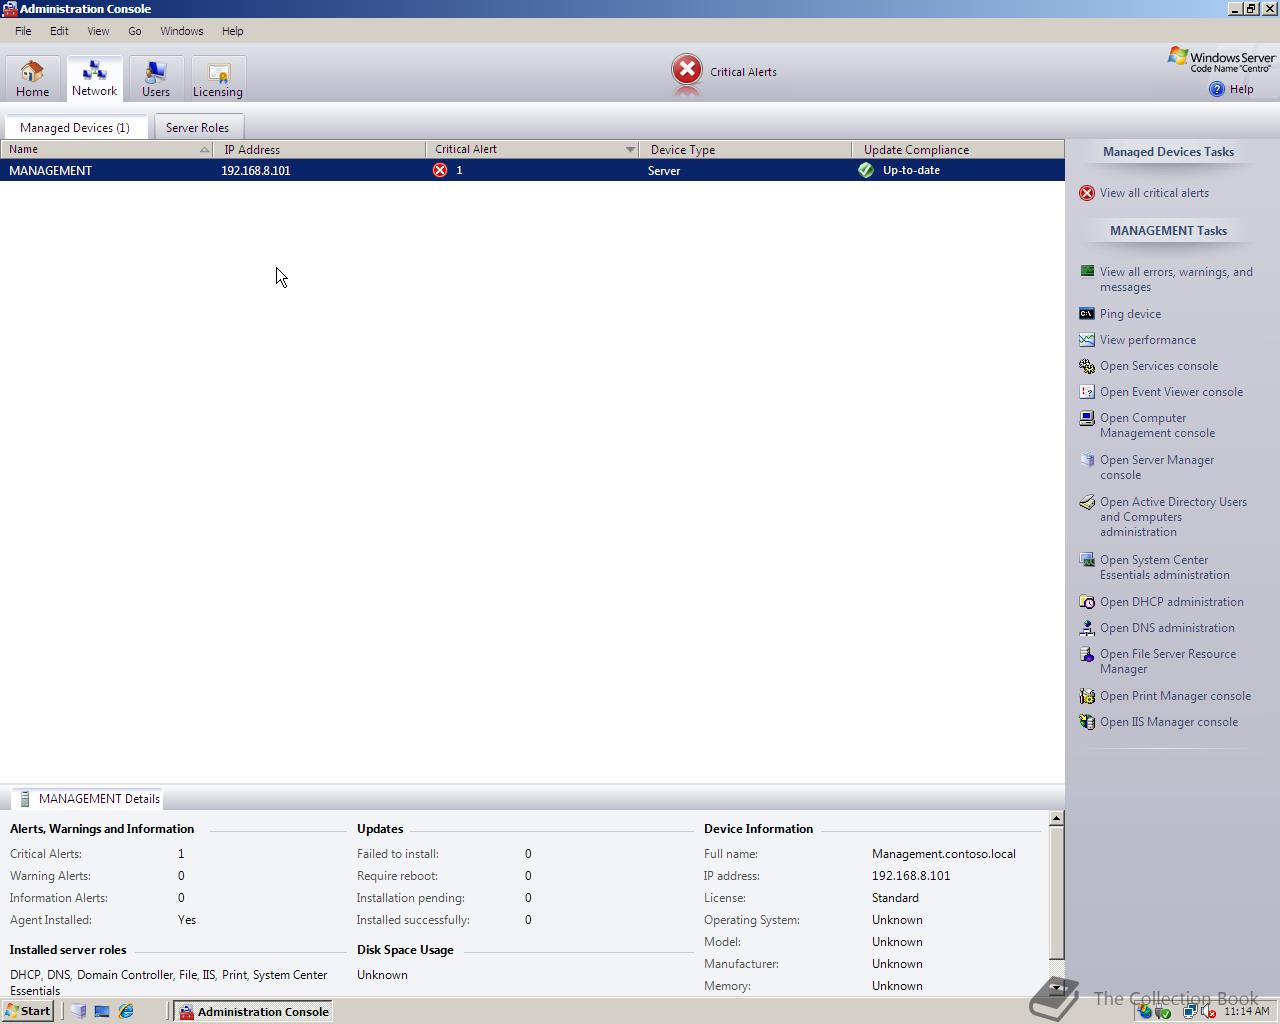Click the 11:14 AM system clock
The image size is (1280, 1024).
pyautogui.click(x=1246, y=1011)
